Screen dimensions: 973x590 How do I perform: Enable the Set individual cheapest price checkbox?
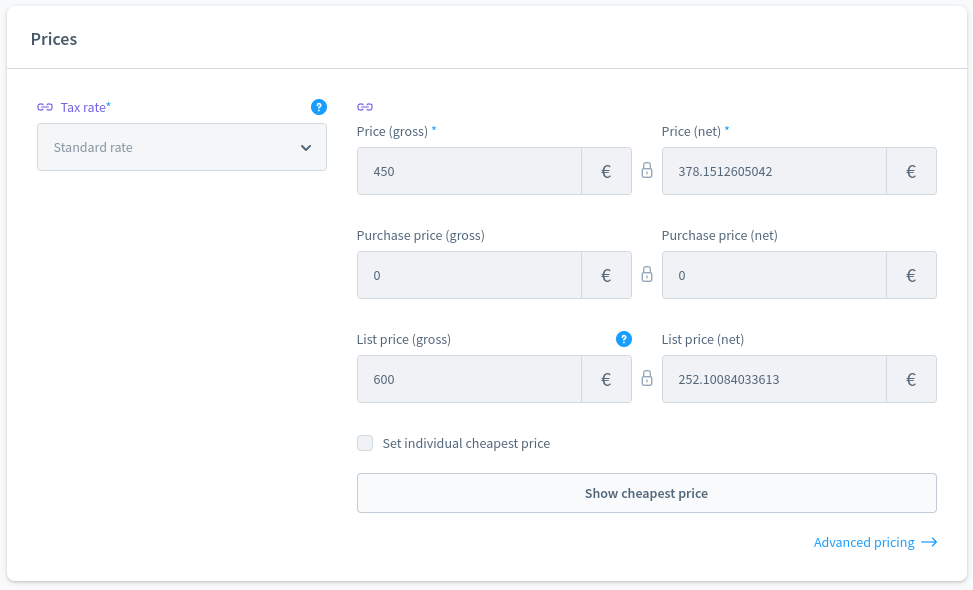365,443
